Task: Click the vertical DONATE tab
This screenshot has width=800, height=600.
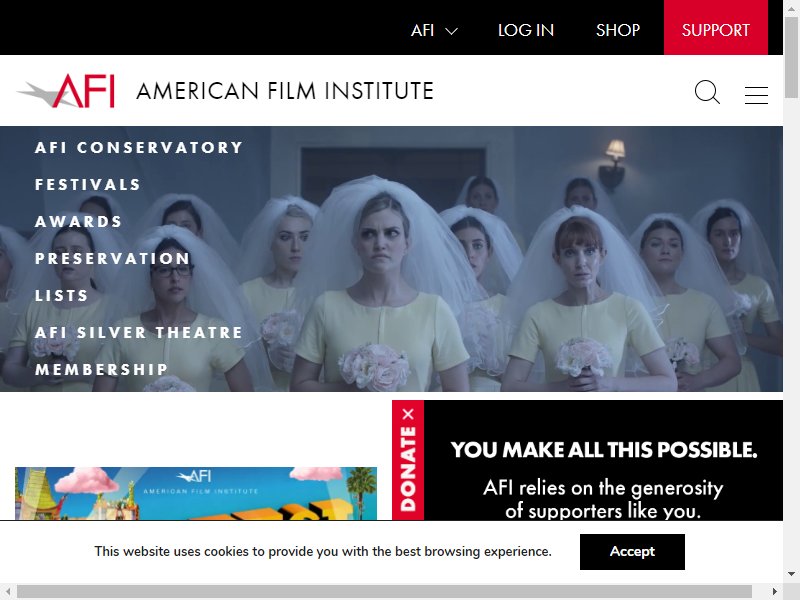Action: 408,468
